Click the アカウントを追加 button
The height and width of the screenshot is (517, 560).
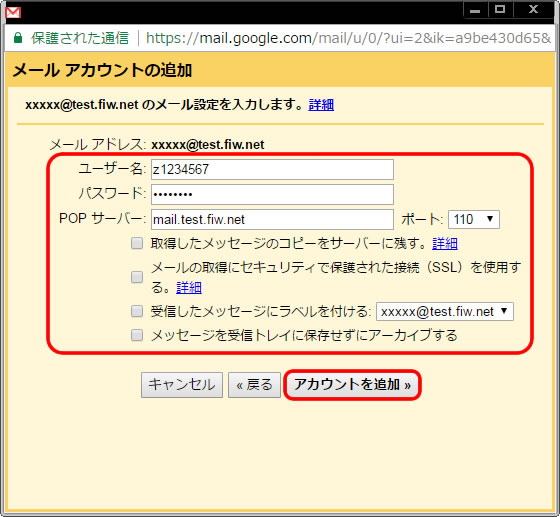[352, 385]
